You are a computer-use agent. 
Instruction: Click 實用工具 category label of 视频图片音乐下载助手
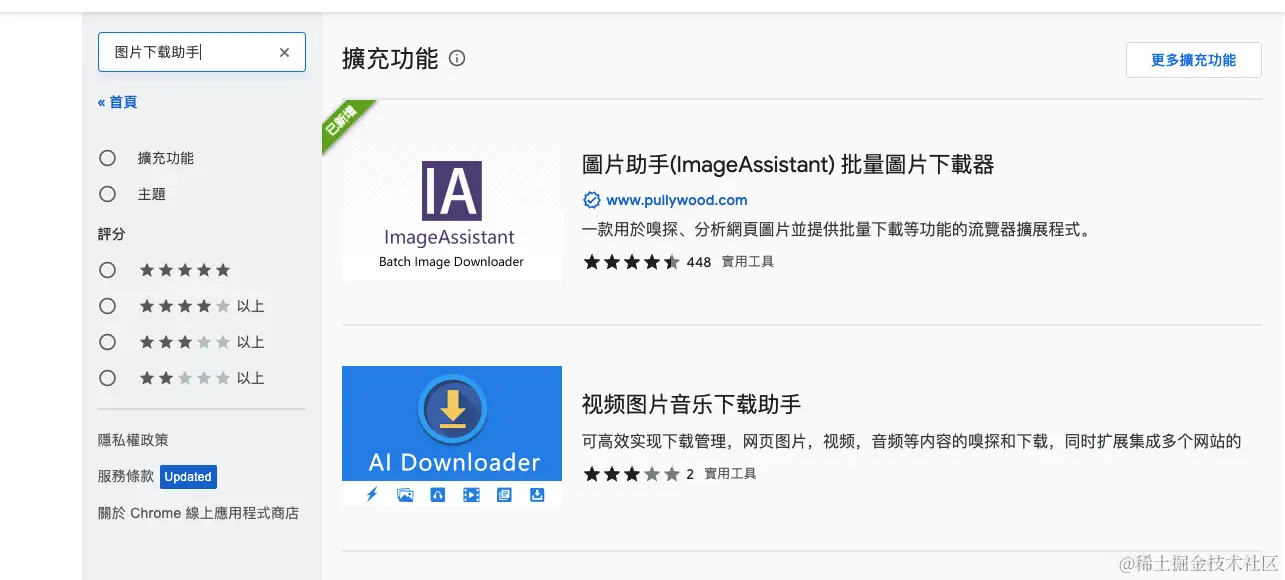[730, 474]
